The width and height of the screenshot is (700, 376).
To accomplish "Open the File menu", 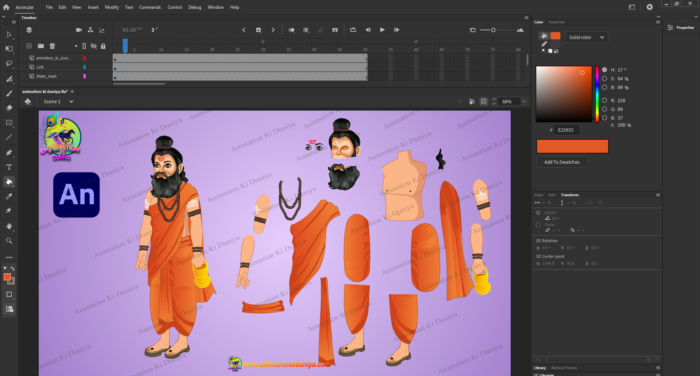I will pos(49,7).
